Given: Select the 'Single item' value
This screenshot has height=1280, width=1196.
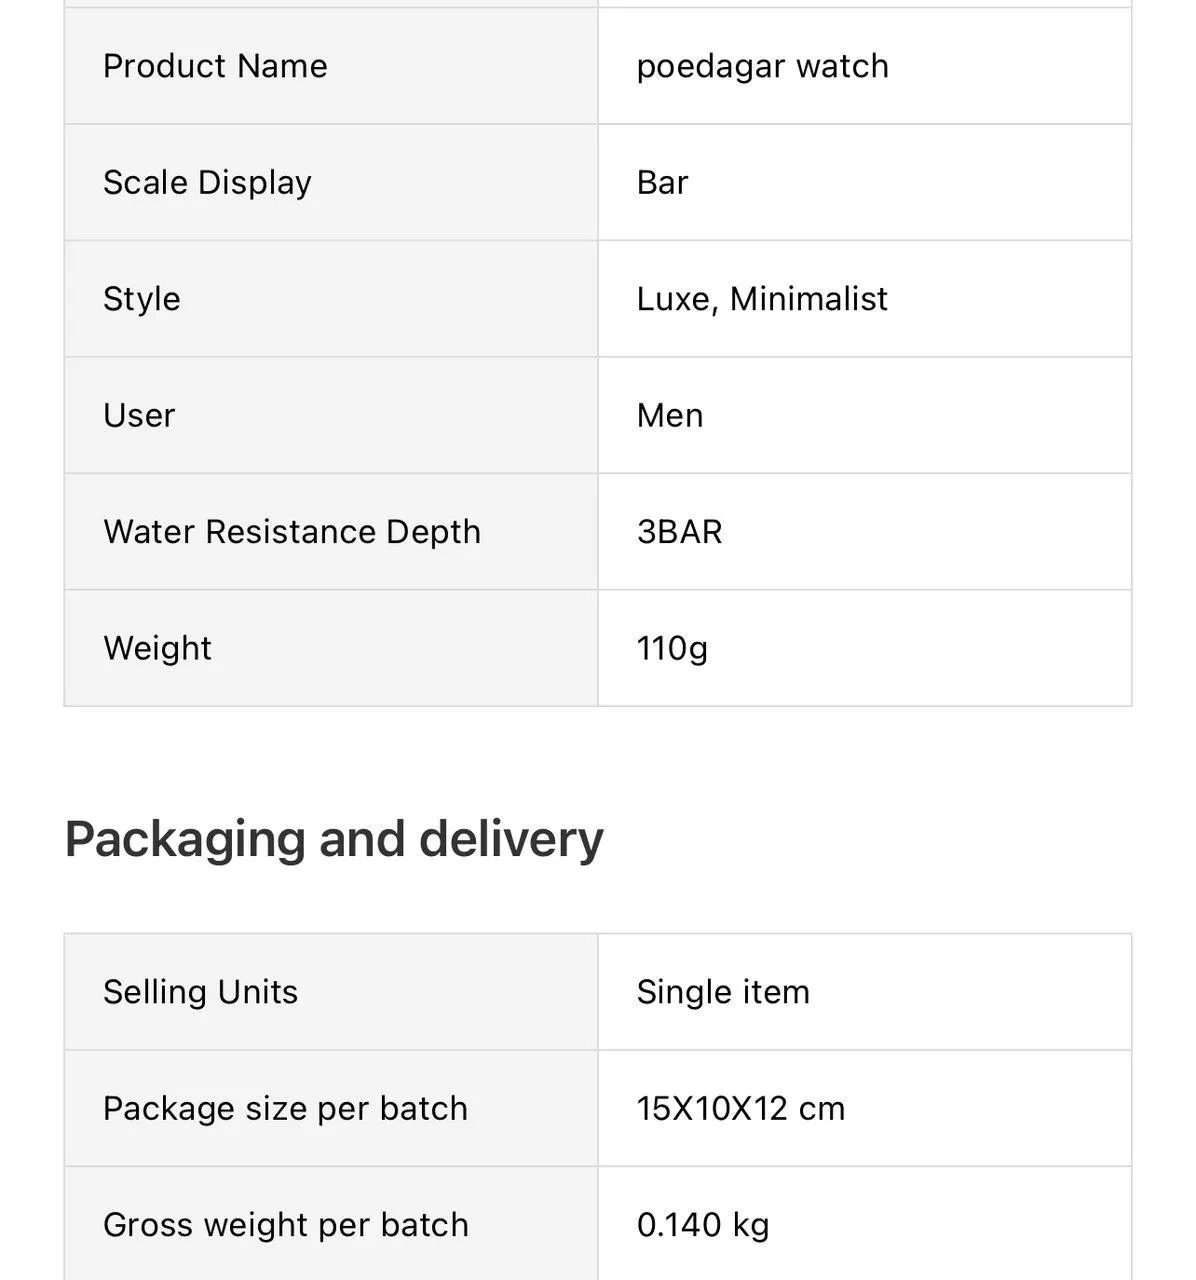Looking at the screenshot, I should (x=723, y=992).
